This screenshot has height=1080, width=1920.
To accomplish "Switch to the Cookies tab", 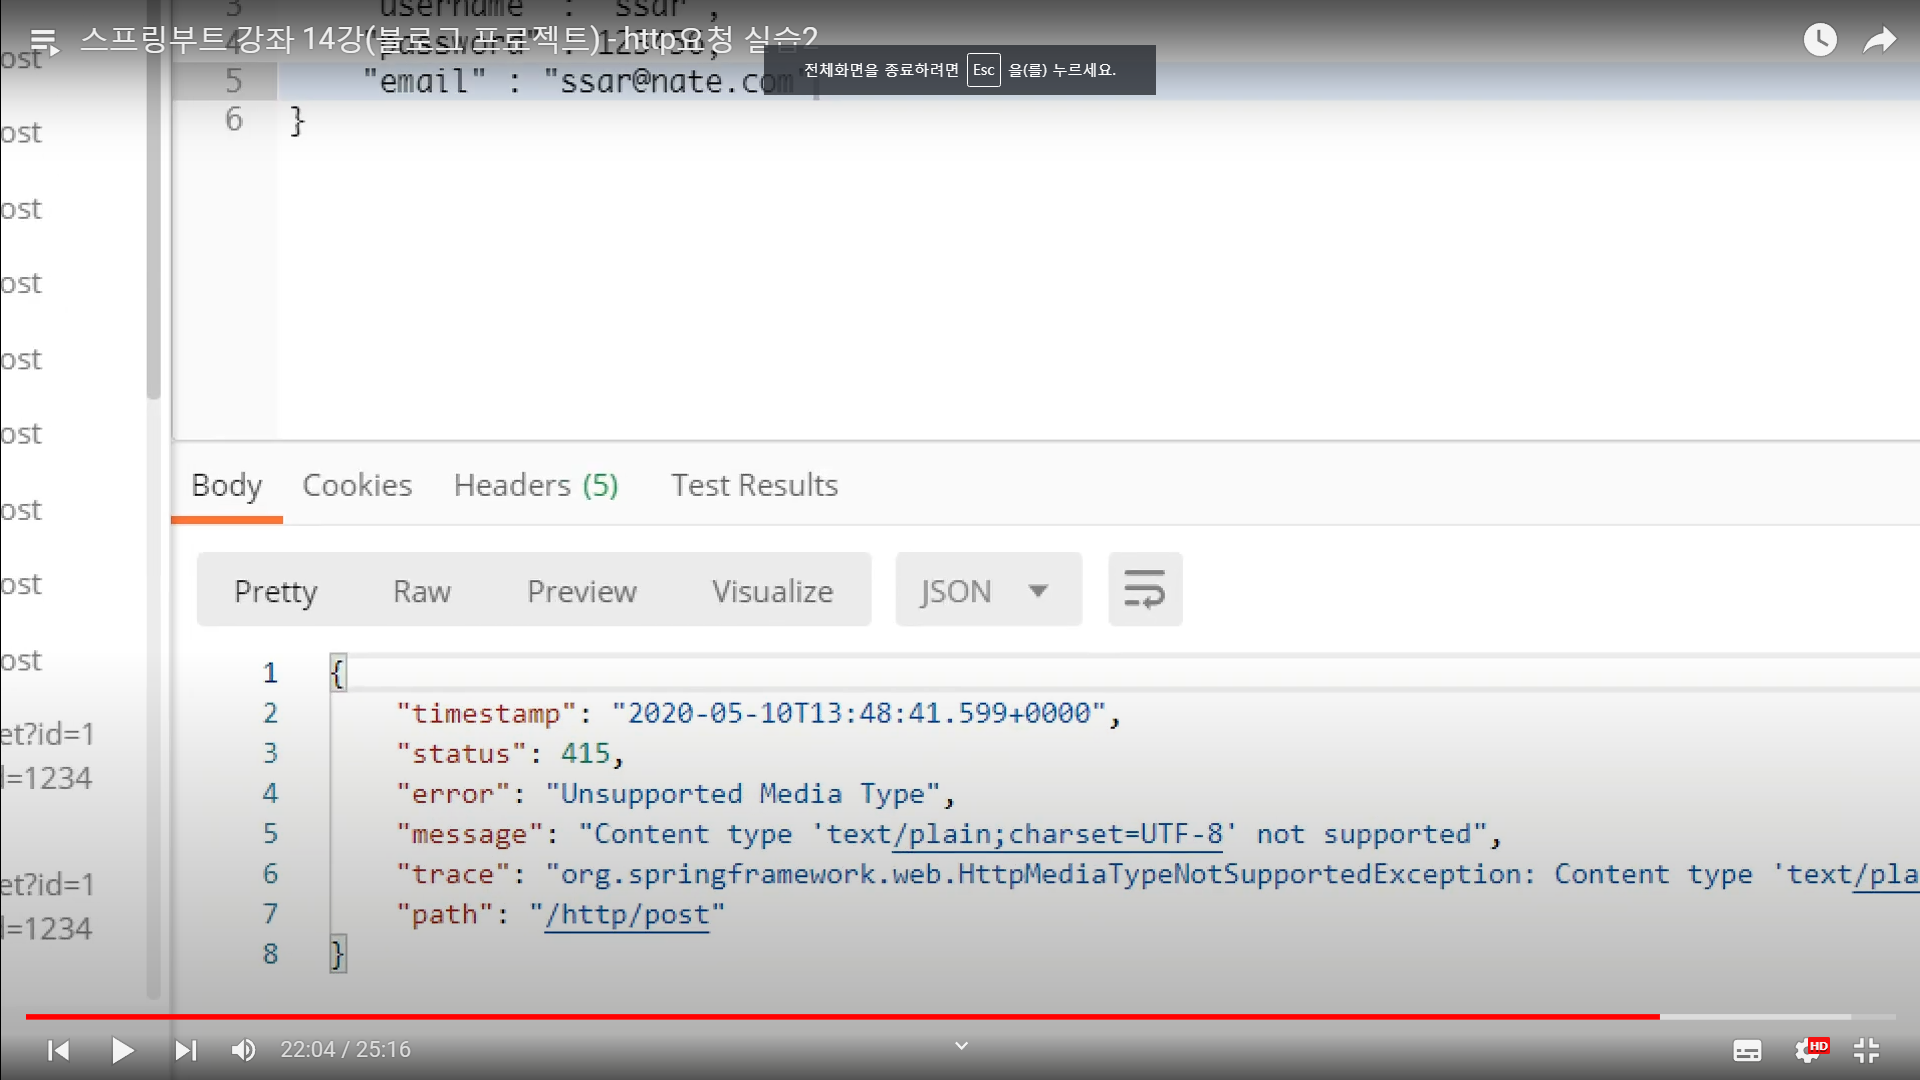I will (357, 485).
